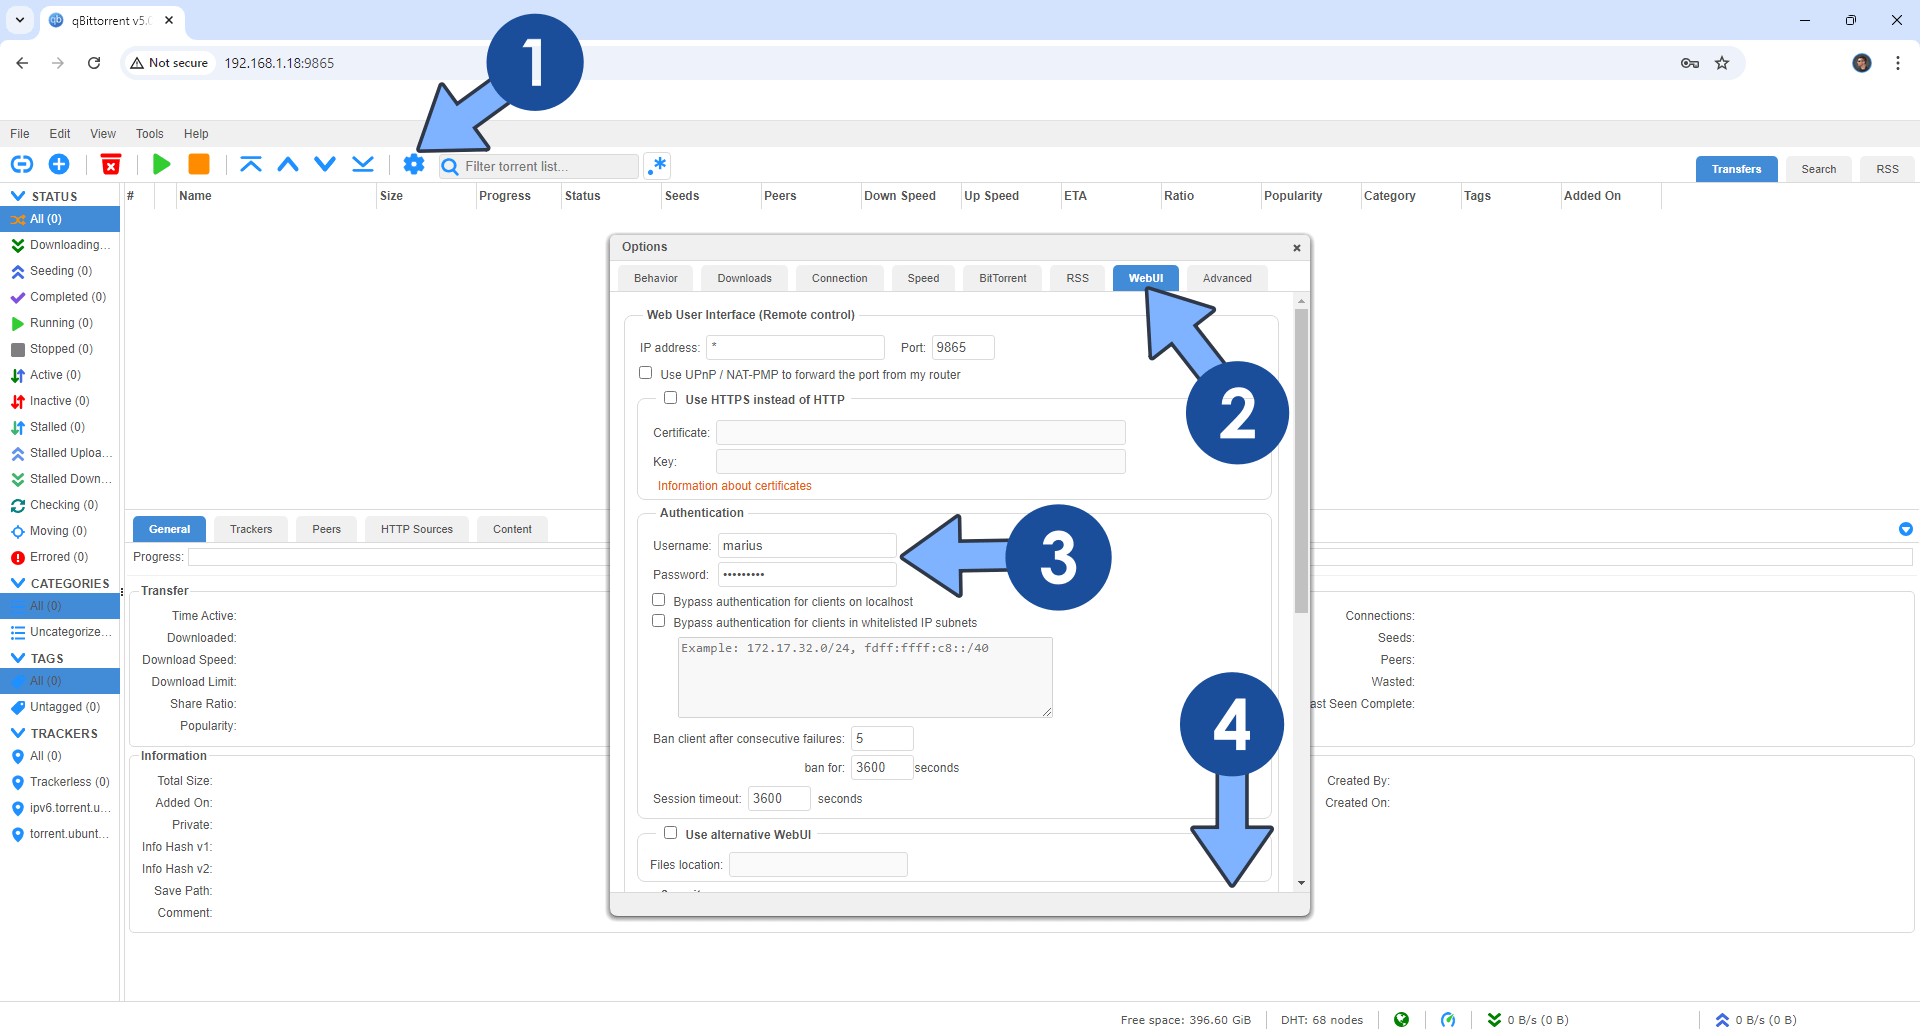Check Bypass authentication for clients on localhost
Viewport: 1920px width, 1029px height.
pos(659,600)
